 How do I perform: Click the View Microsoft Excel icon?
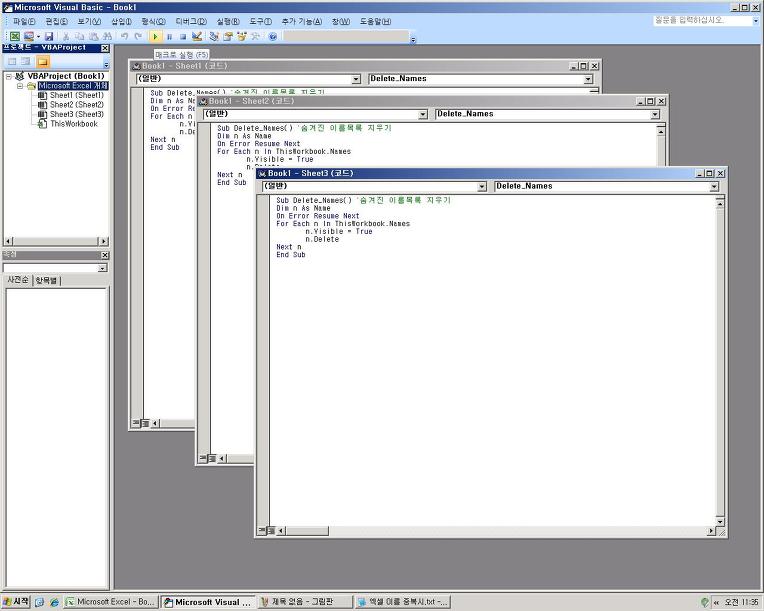point(15,36)
